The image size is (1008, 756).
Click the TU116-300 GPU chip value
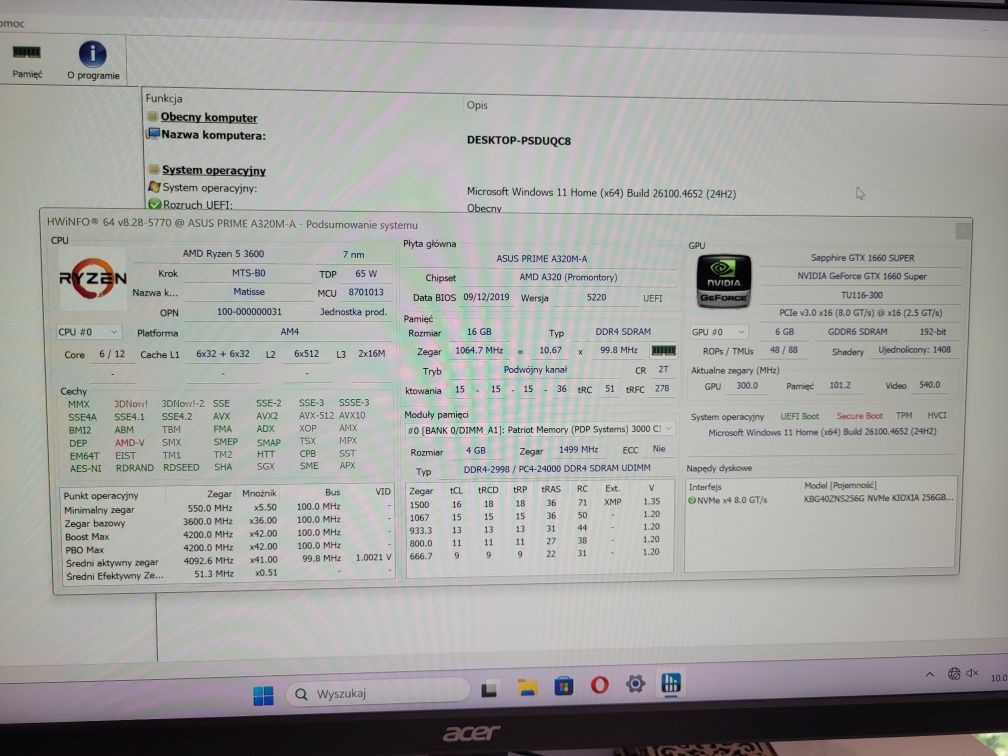tap(862, 295)
